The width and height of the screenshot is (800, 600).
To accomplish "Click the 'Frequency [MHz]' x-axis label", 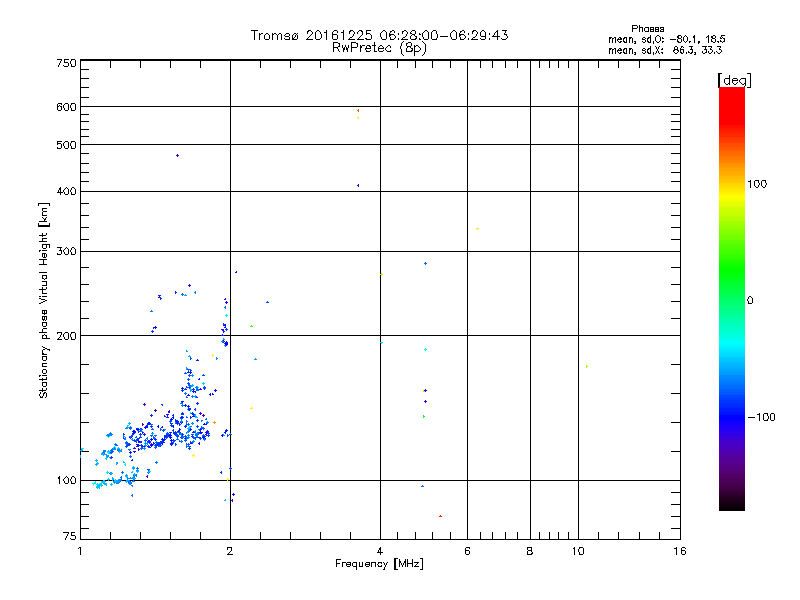I will point(379,564).
